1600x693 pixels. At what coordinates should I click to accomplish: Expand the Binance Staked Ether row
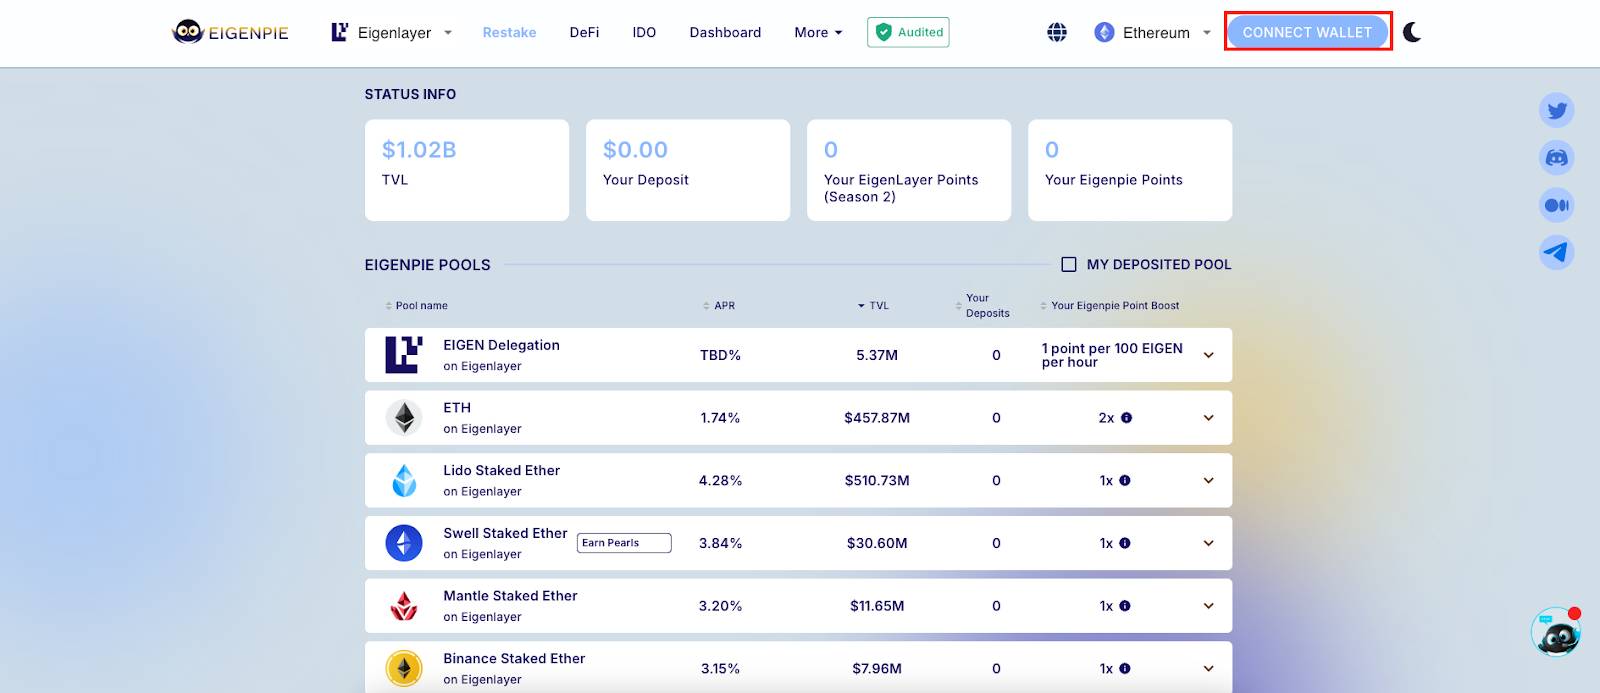pyautogui.click(x=1208, y=669)
